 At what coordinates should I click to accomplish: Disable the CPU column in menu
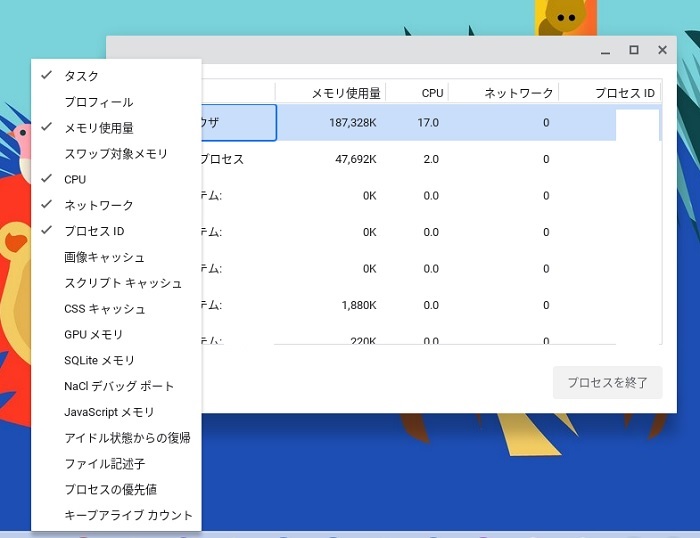(75, 179)
